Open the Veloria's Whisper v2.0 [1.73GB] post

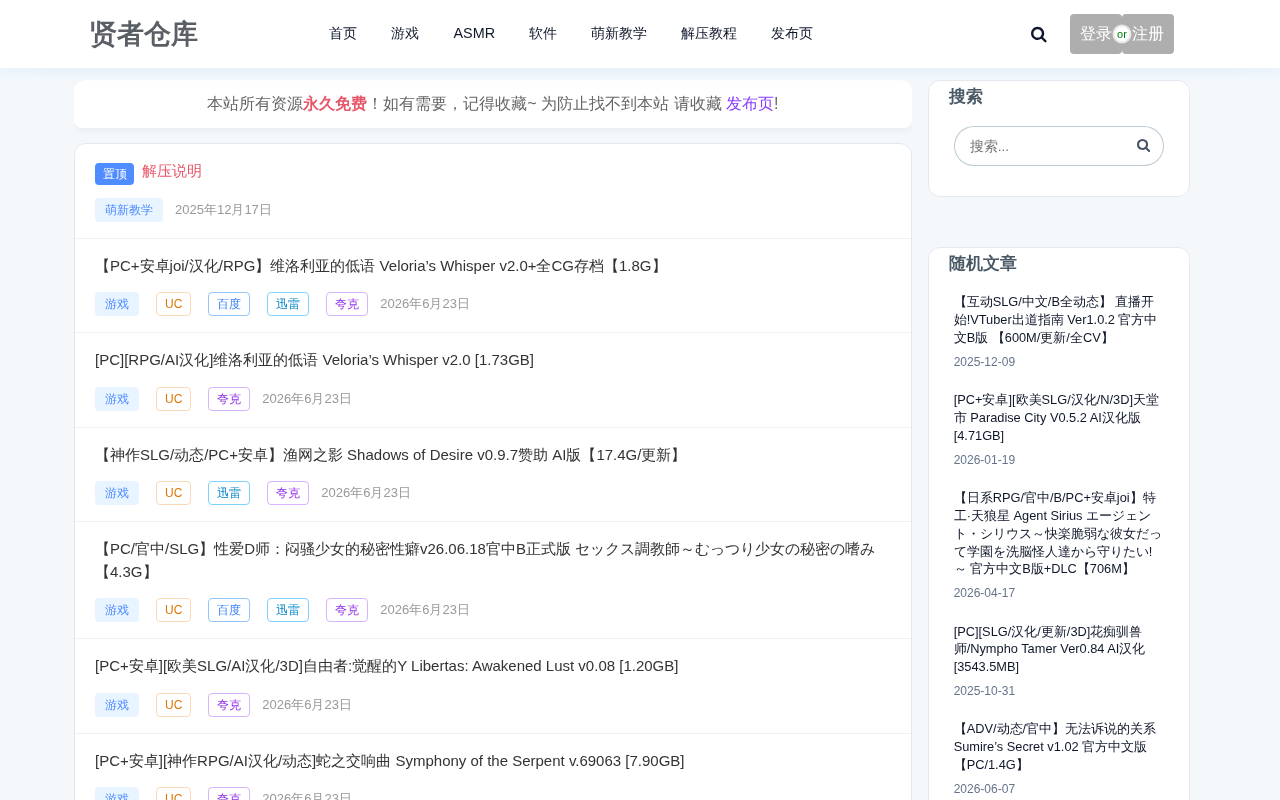314,360
